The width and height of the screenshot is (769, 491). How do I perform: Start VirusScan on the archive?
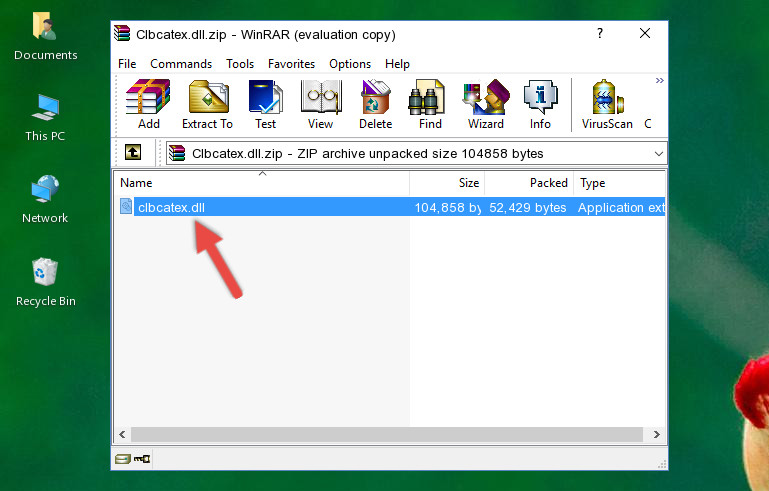(607, 104)
